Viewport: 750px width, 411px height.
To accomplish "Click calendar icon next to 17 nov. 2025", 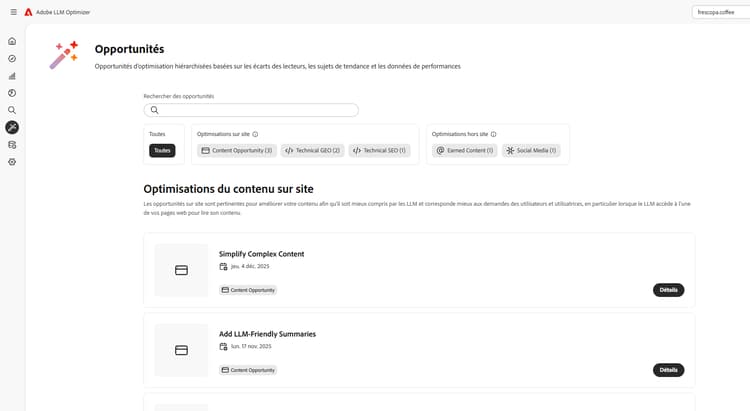I will coord(223,346).
